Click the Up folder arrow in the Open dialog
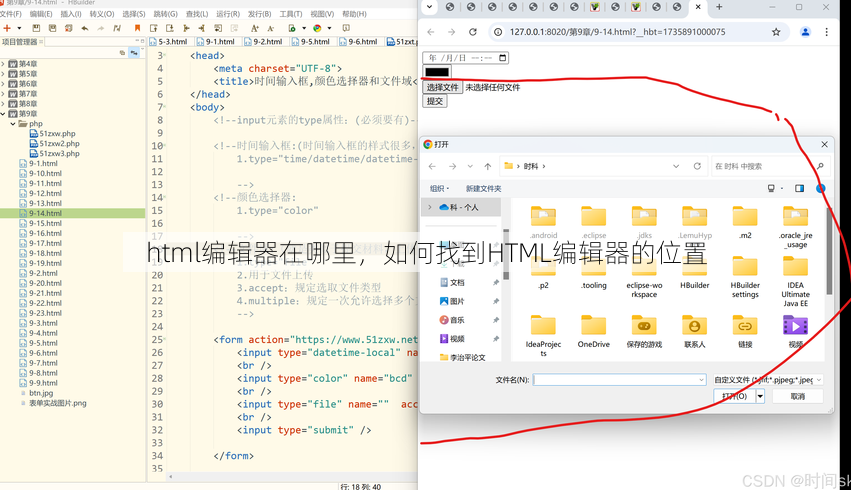851x490 pixels. tap(487, 167)
